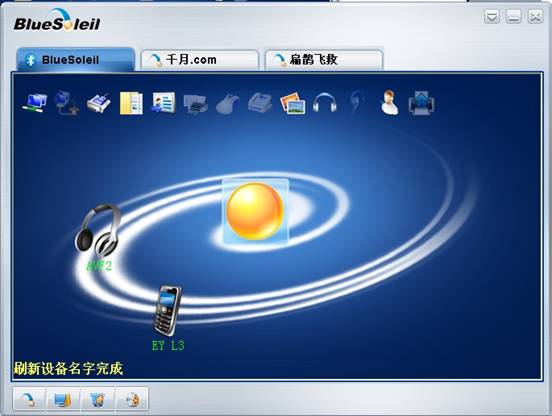Open the Basic Imaging photos icon
552x416 pixels.
[x=293, y=103]
